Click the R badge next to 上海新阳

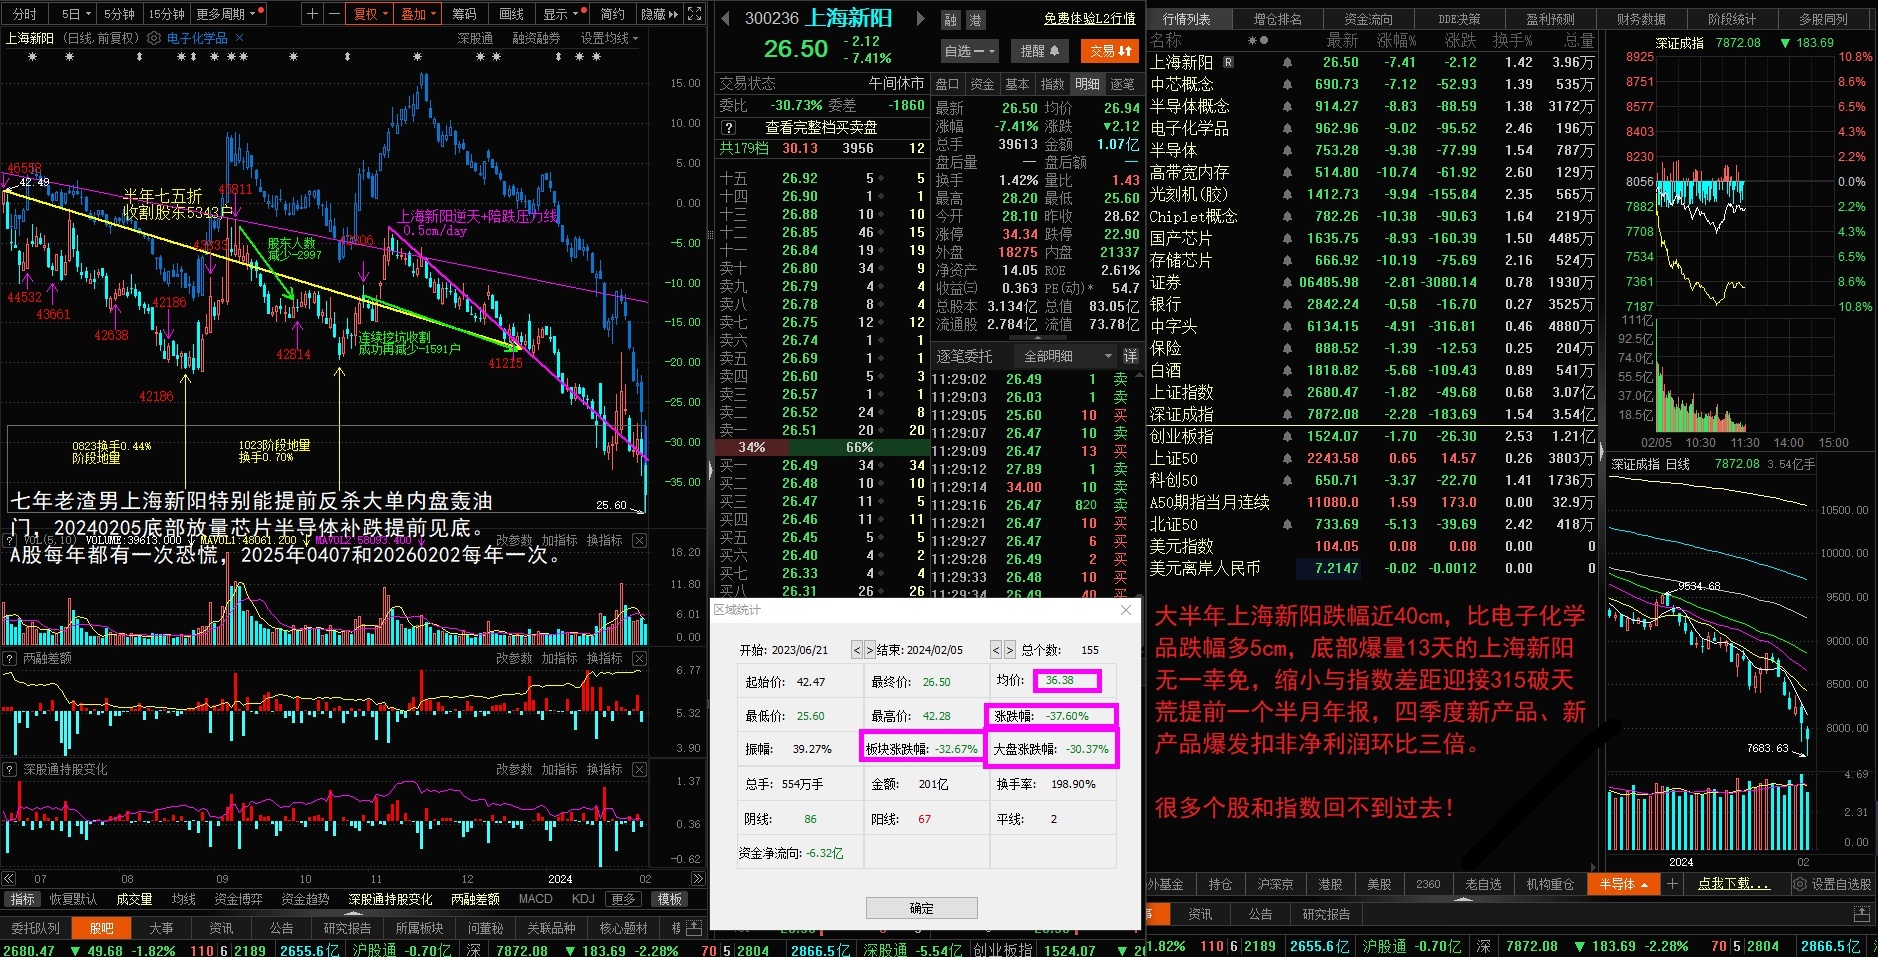[x=1228, y=62]
